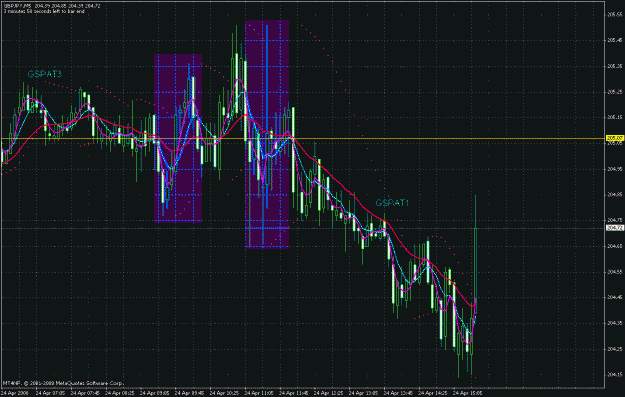Select the yellow horizontal price line

[x=303, y=139]
